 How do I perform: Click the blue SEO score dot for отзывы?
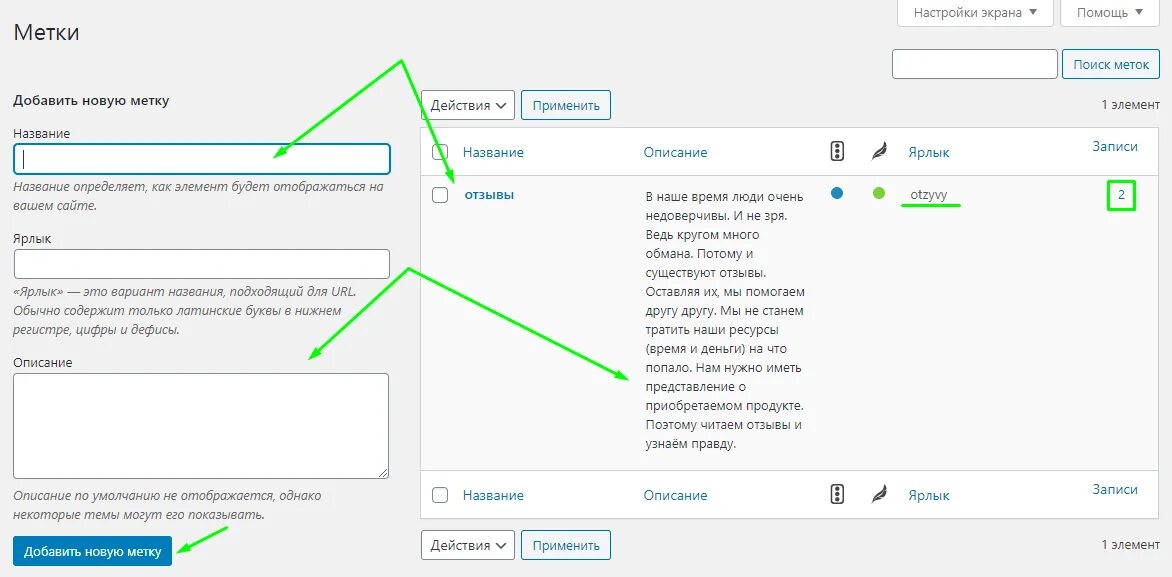(x=837, y=194)
